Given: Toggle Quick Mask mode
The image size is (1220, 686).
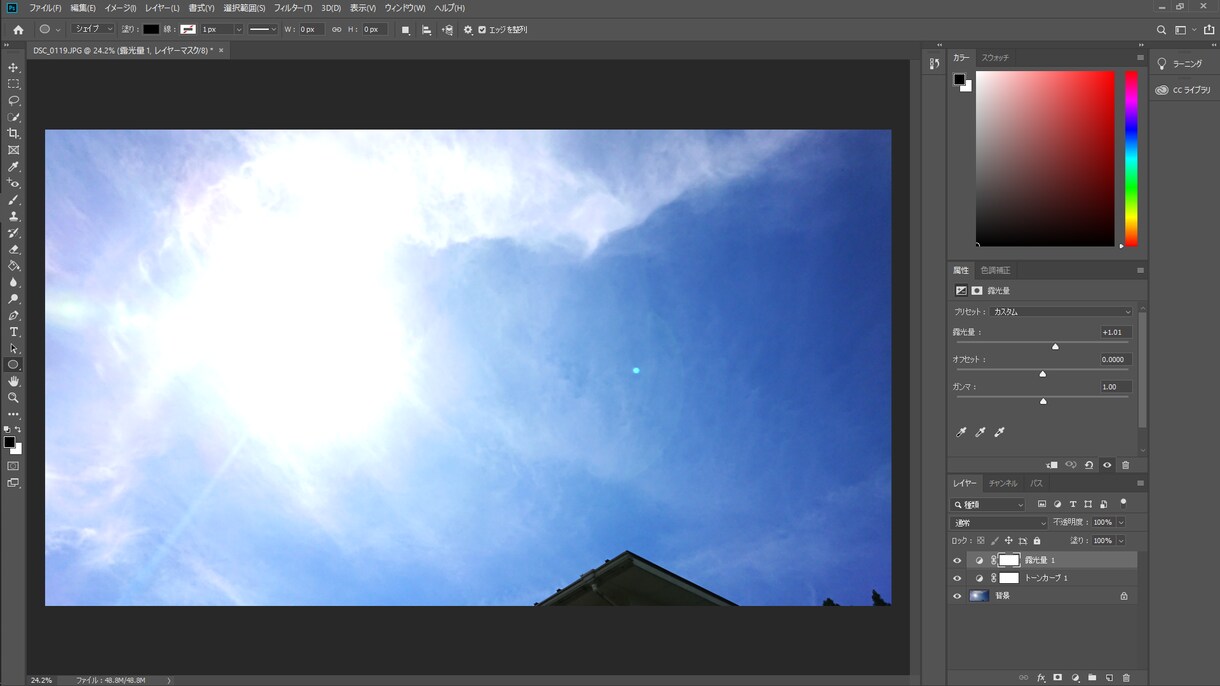Looking at the screenshot, I should (x=14, y=466).
